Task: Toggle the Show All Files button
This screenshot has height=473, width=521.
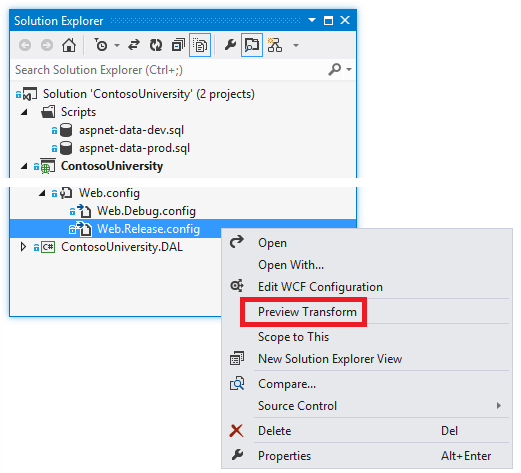Action: (x=200, y=45)
